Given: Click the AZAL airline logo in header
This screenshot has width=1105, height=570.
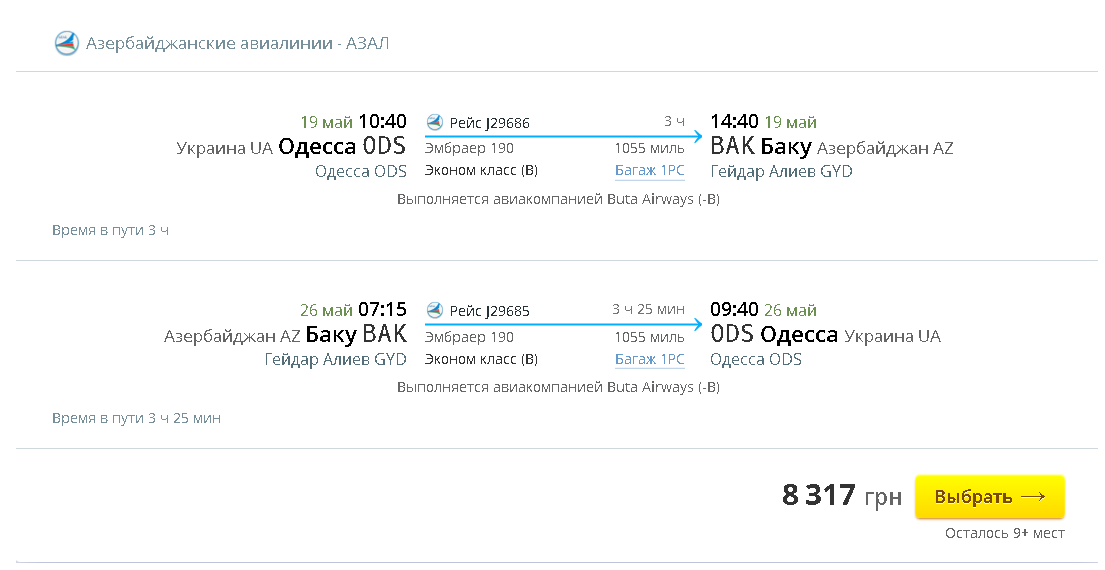Looking at the screenshot, I should (66, 43).
